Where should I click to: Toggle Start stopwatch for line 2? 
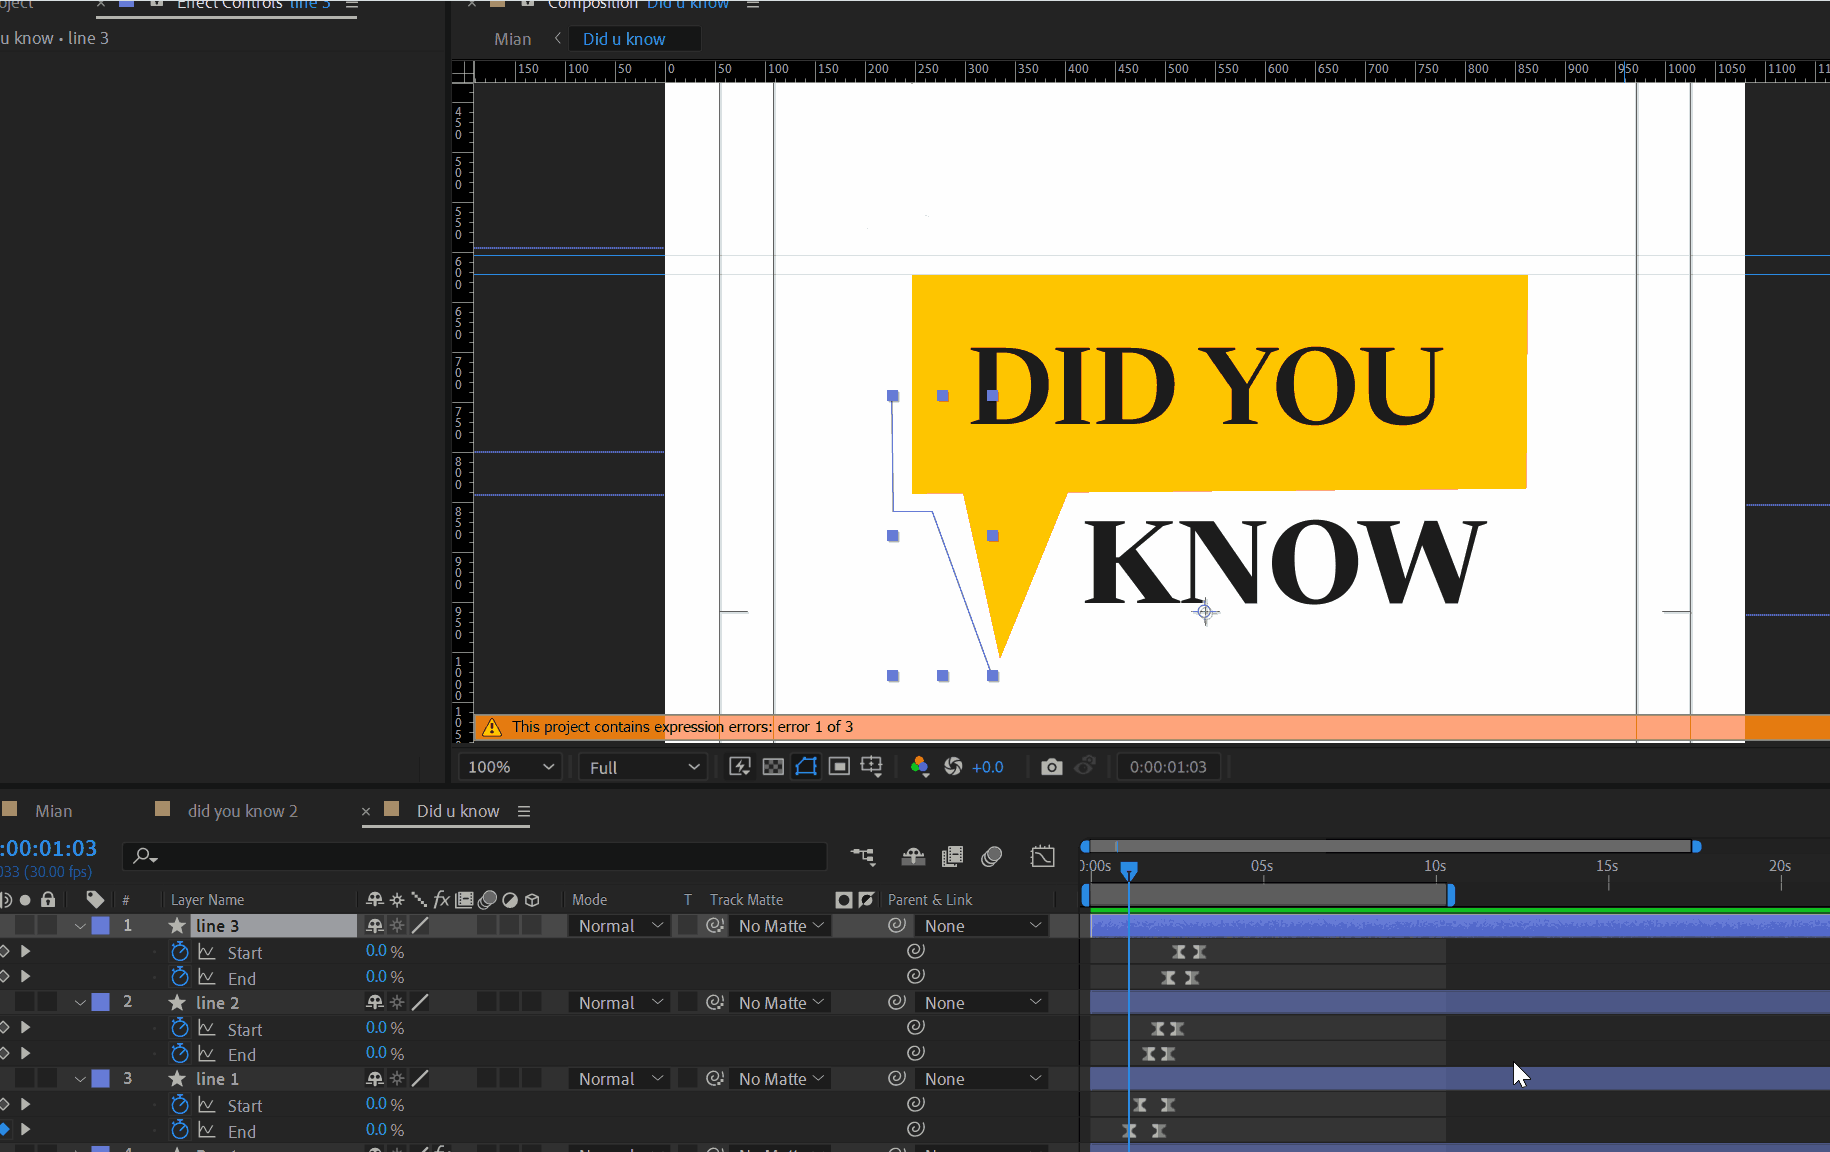[x=180, y=1028]
